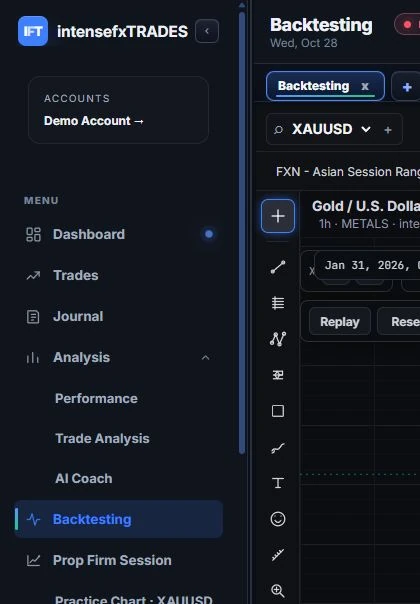Click the Prop Firm Session chart icon
The image size is (420, 604).
coord(33,560)
